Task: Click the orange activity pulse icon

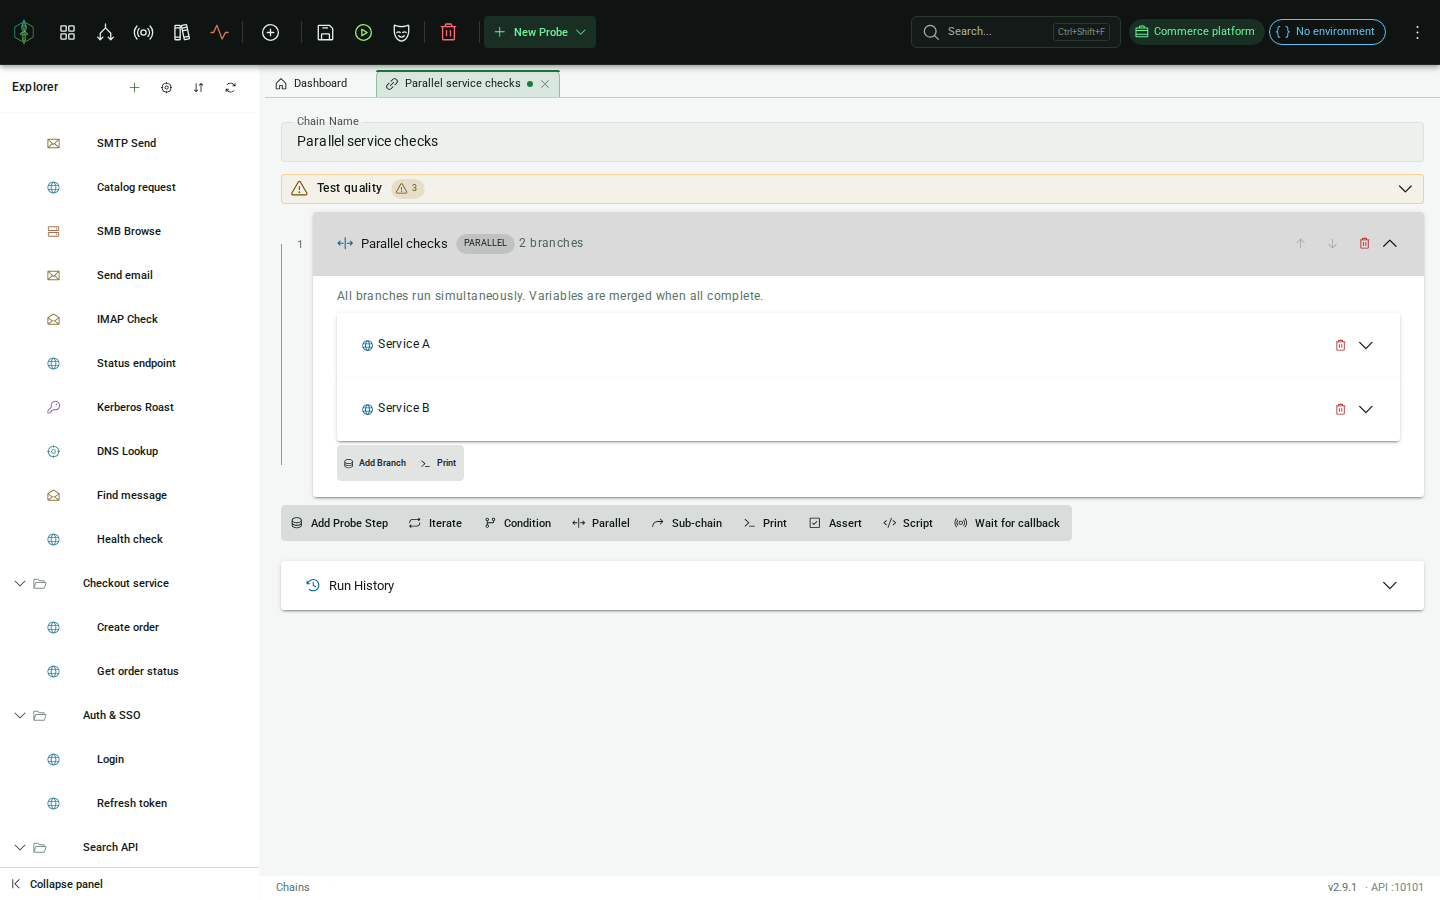Action: click(220, 32)
